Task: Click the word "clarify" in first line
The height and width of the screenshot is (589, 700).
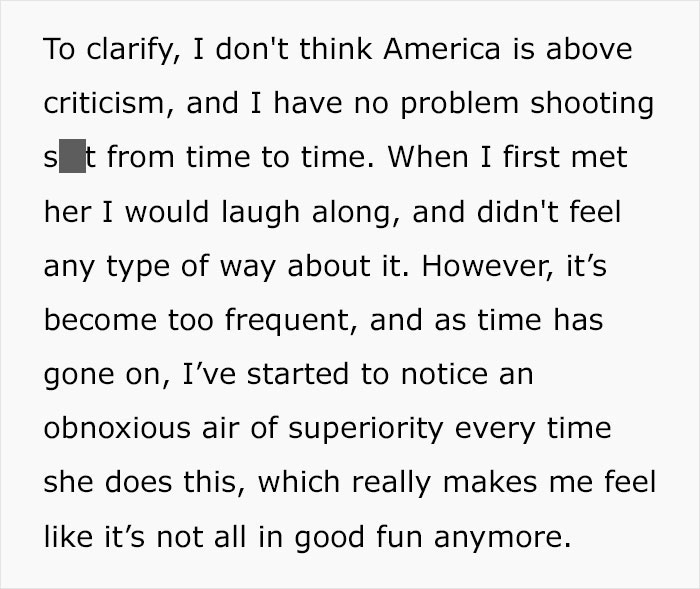Action: coord(131,51)
